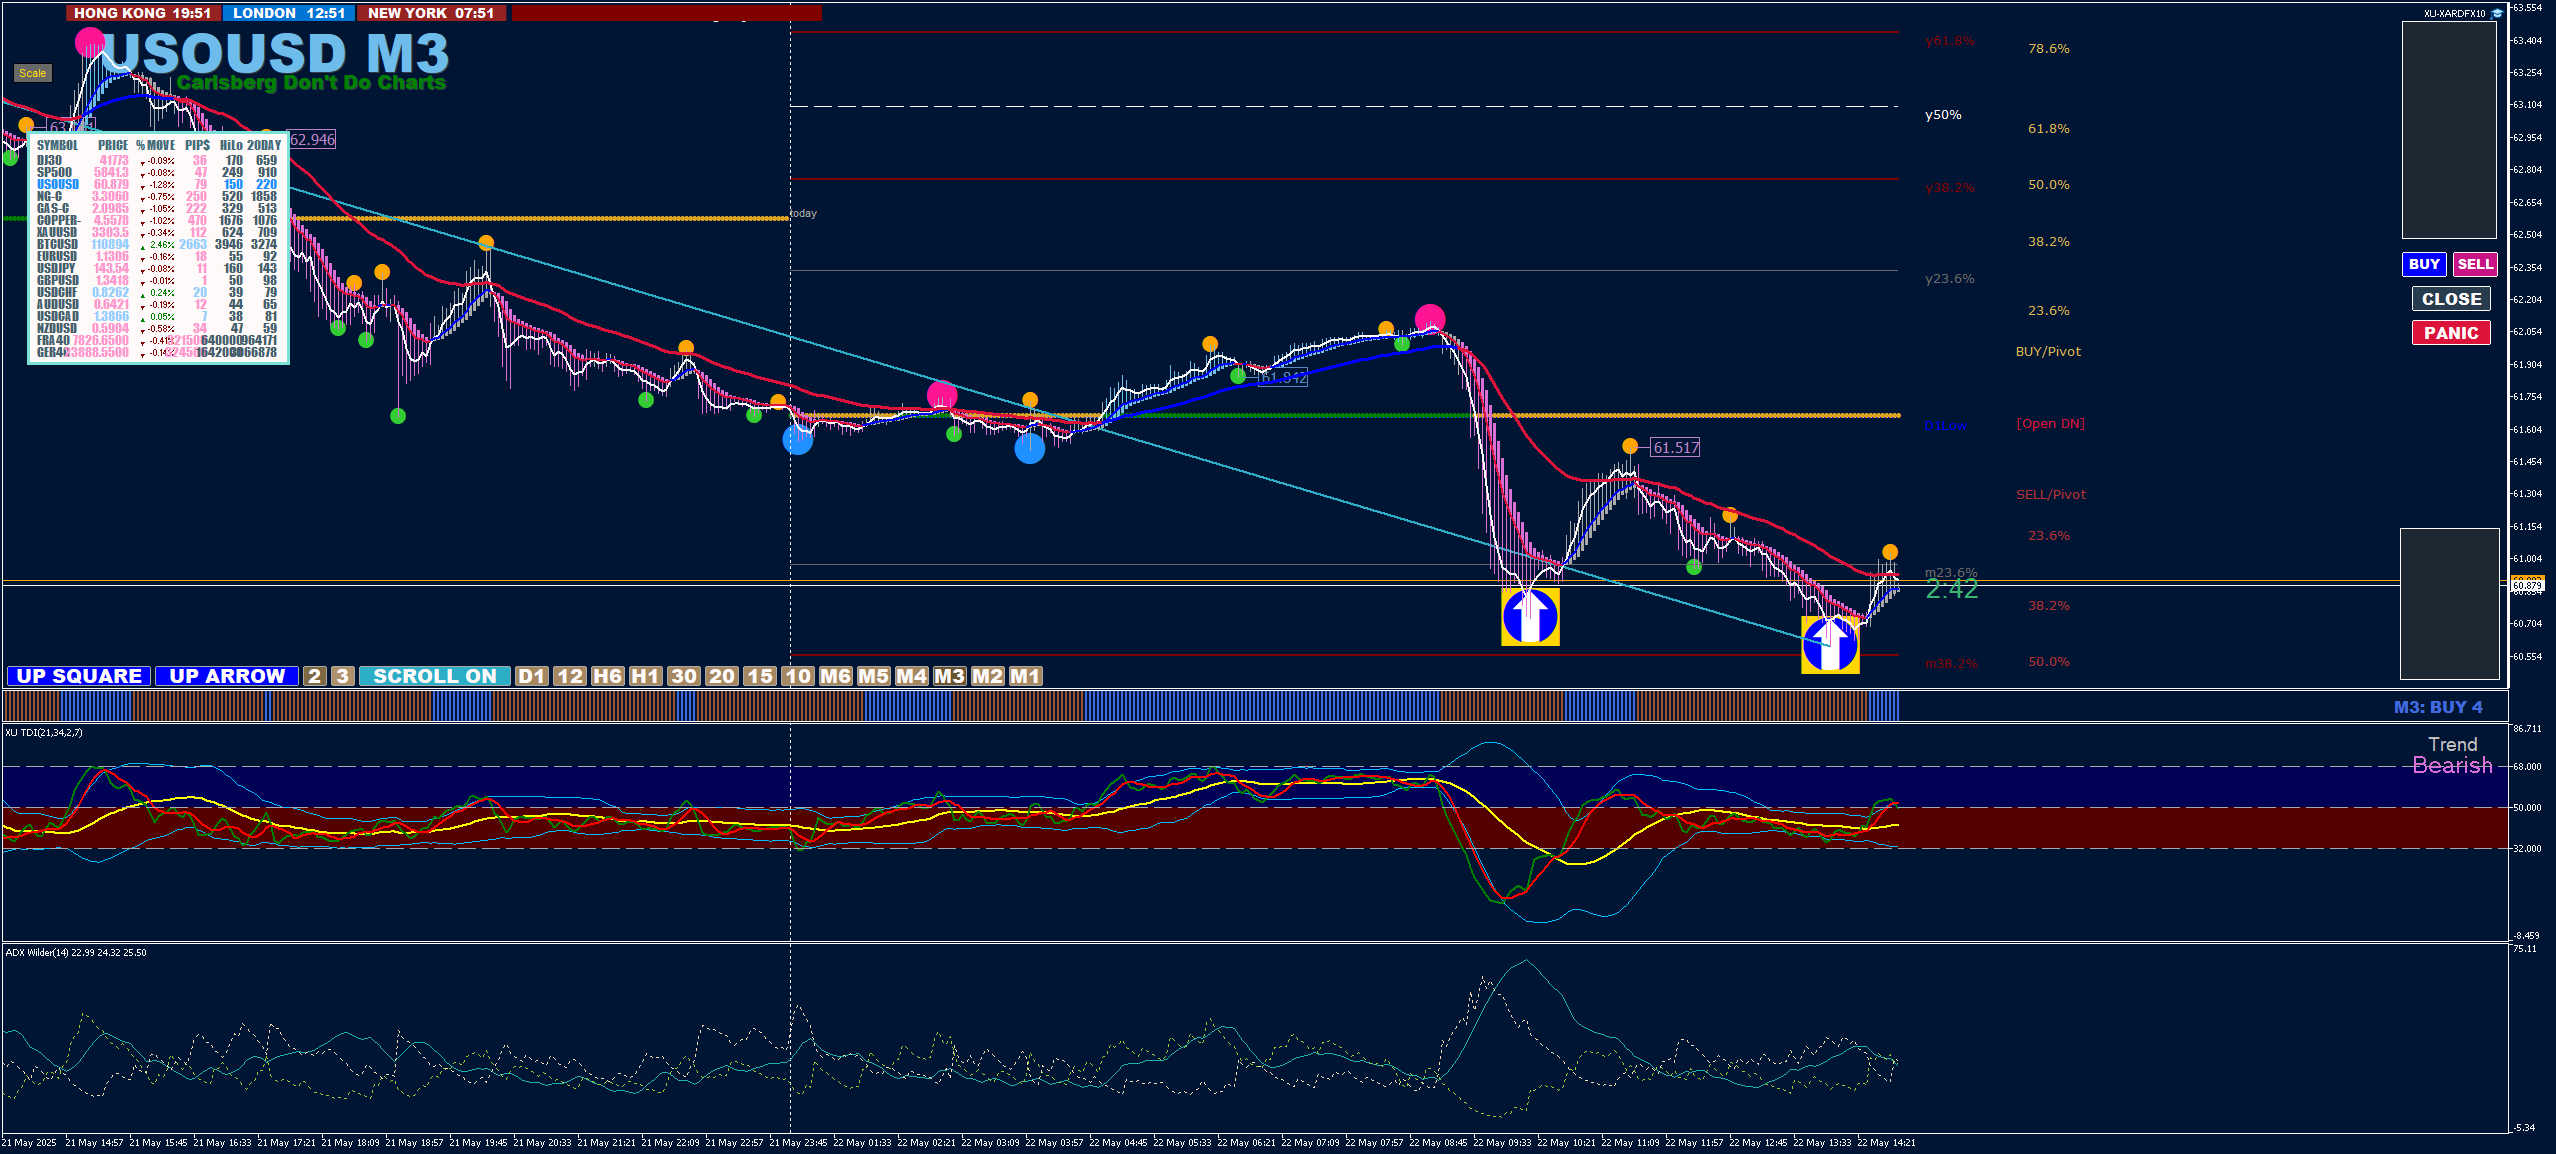Click the magenta circle at the chart's top left
The width and height of the screenshot is (2556, 1154).
(90, 41)
